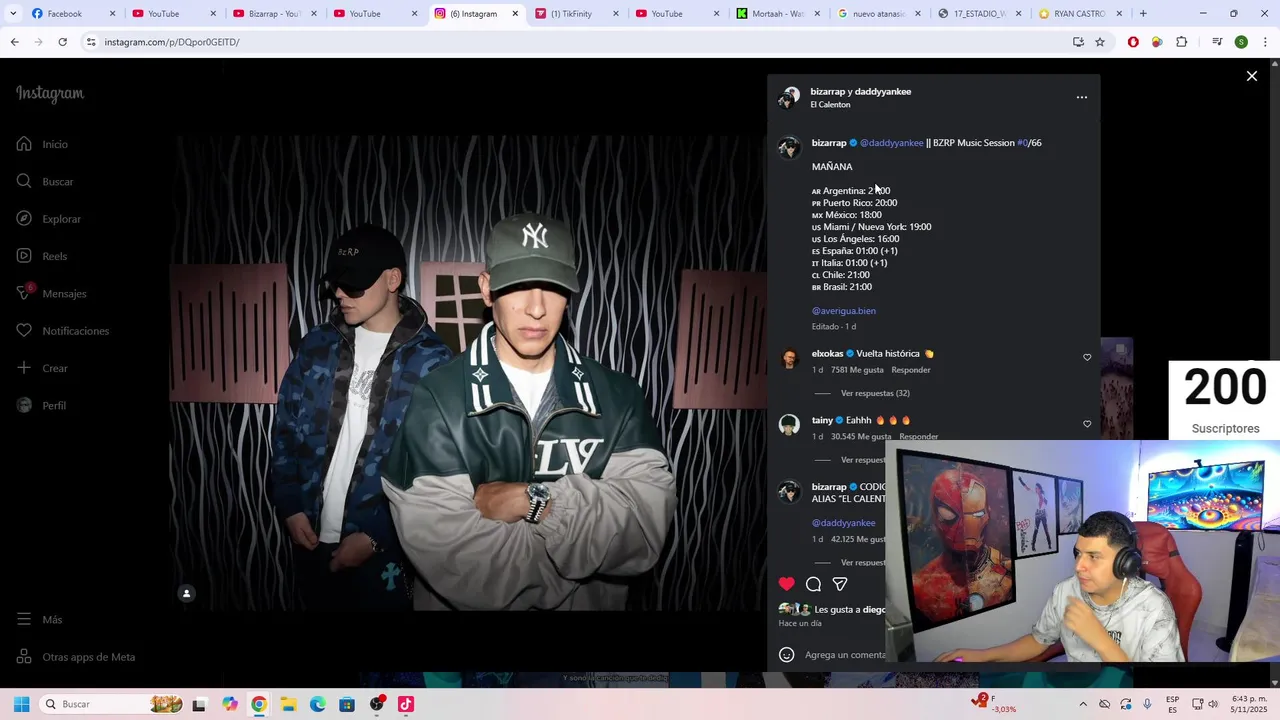
Task: Open El Calenton audio link
Action: point(830,105)
